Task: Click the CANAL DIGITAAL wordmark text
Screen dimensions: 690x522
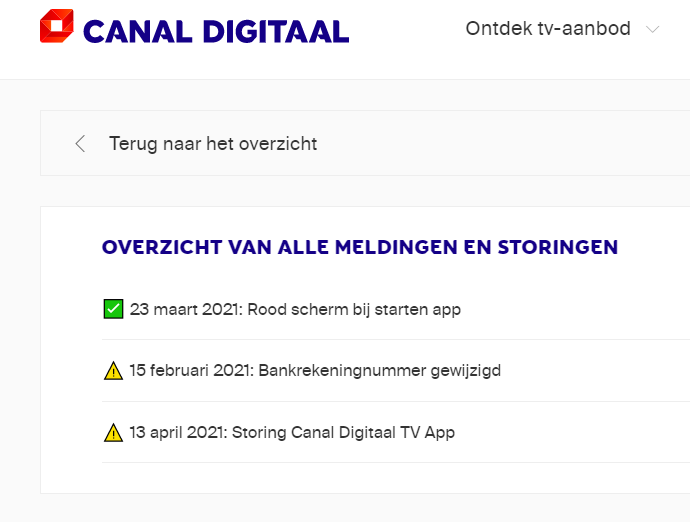Action: tap(216, 31)
